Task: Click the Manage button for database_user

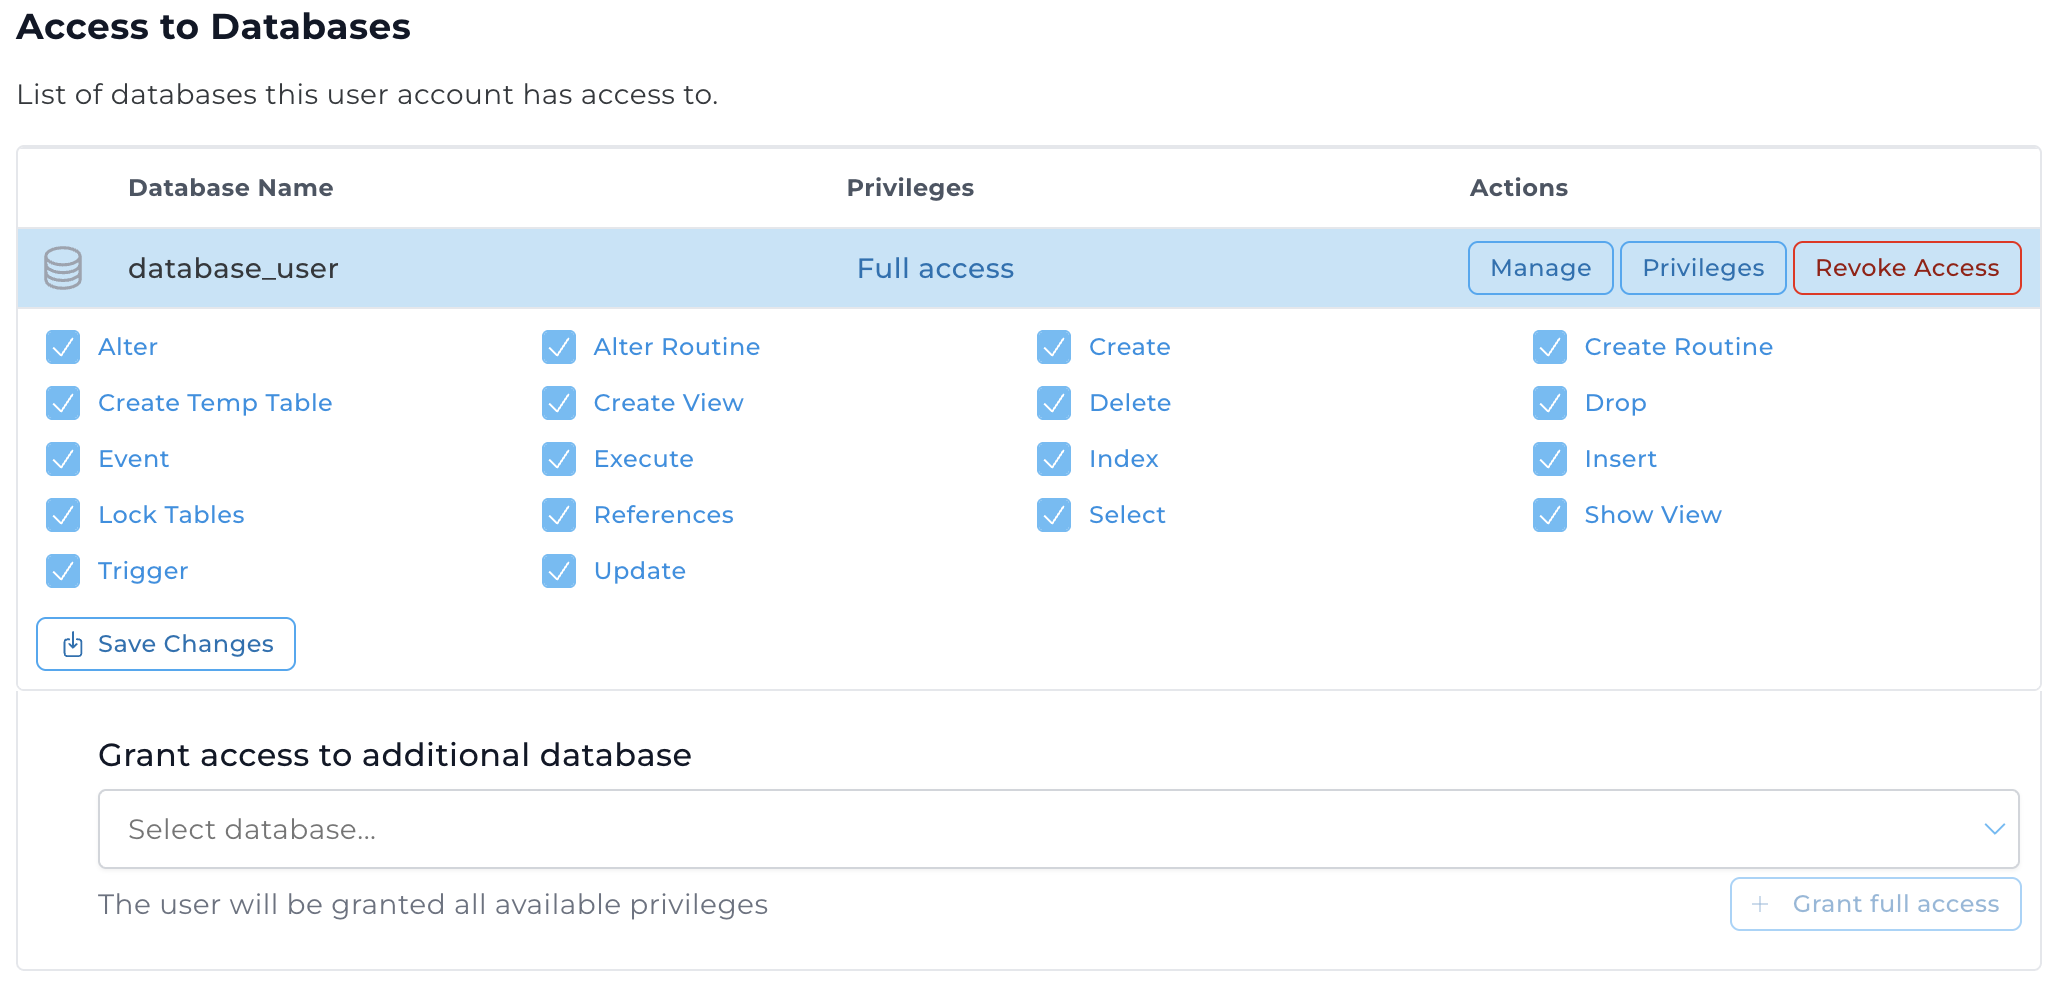Action: 1540,268
